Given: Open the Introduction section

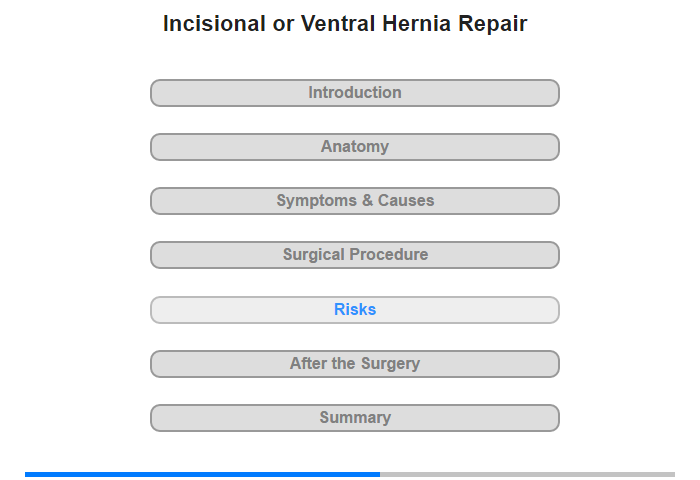Looking at the screenshot, I should pyautogui.click(x=355, y=93).
